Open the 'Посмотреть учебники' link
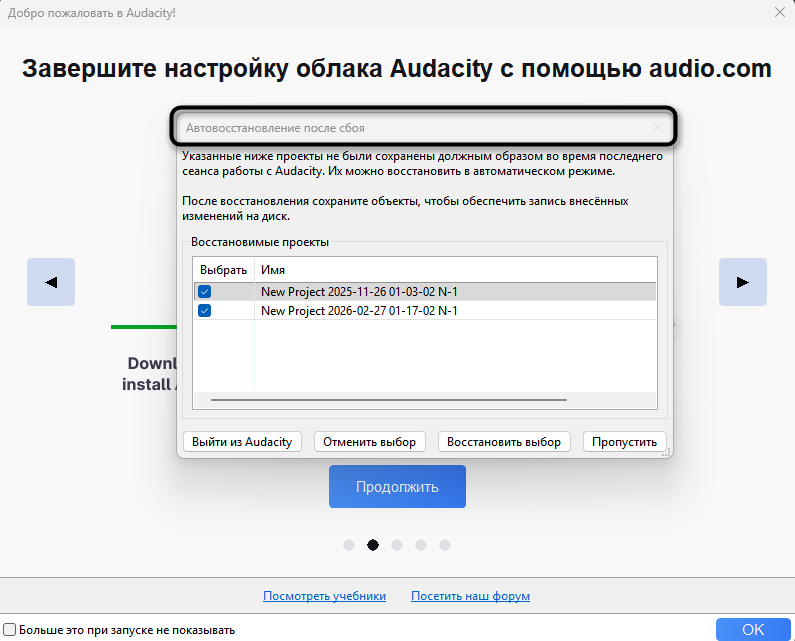 click(x=324, y=596)
